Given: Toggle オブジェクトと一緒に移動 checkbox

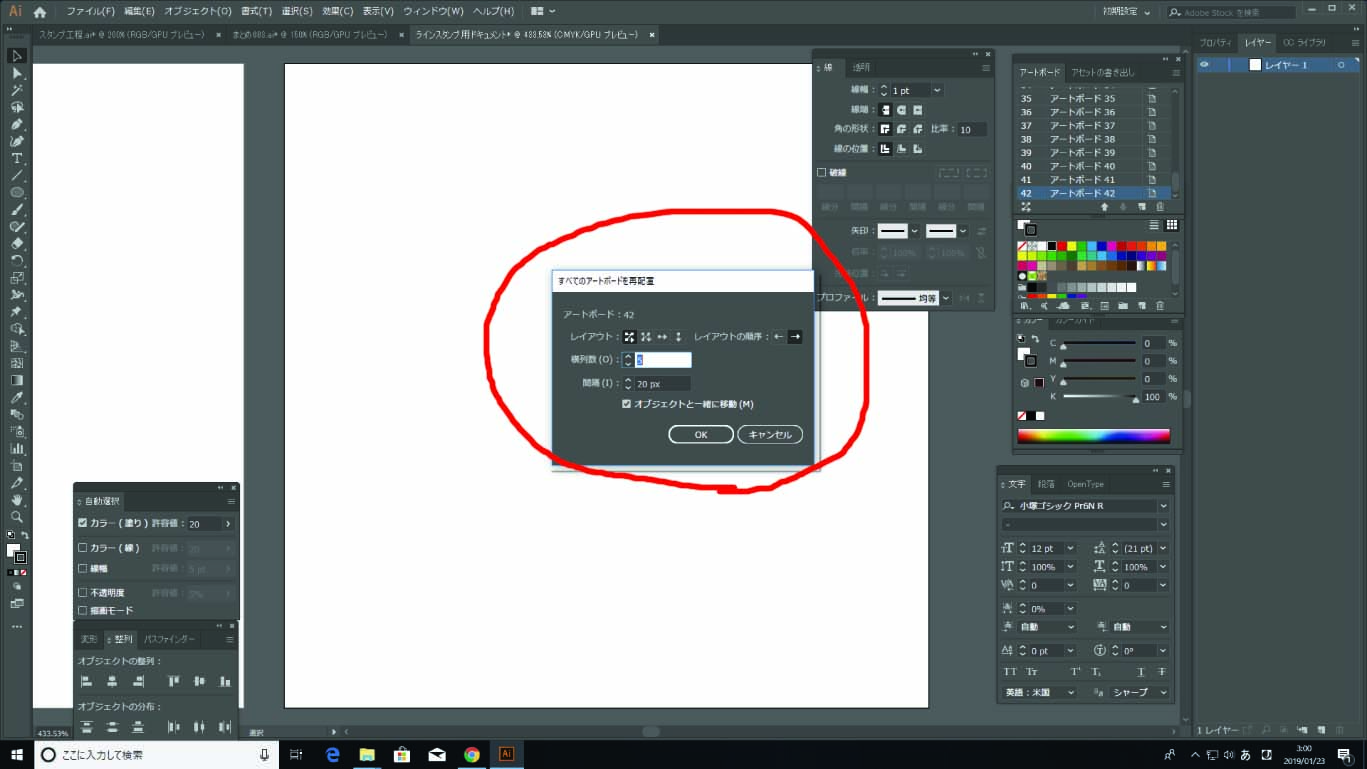Looking at the screenshot, I should pos(626,404).
